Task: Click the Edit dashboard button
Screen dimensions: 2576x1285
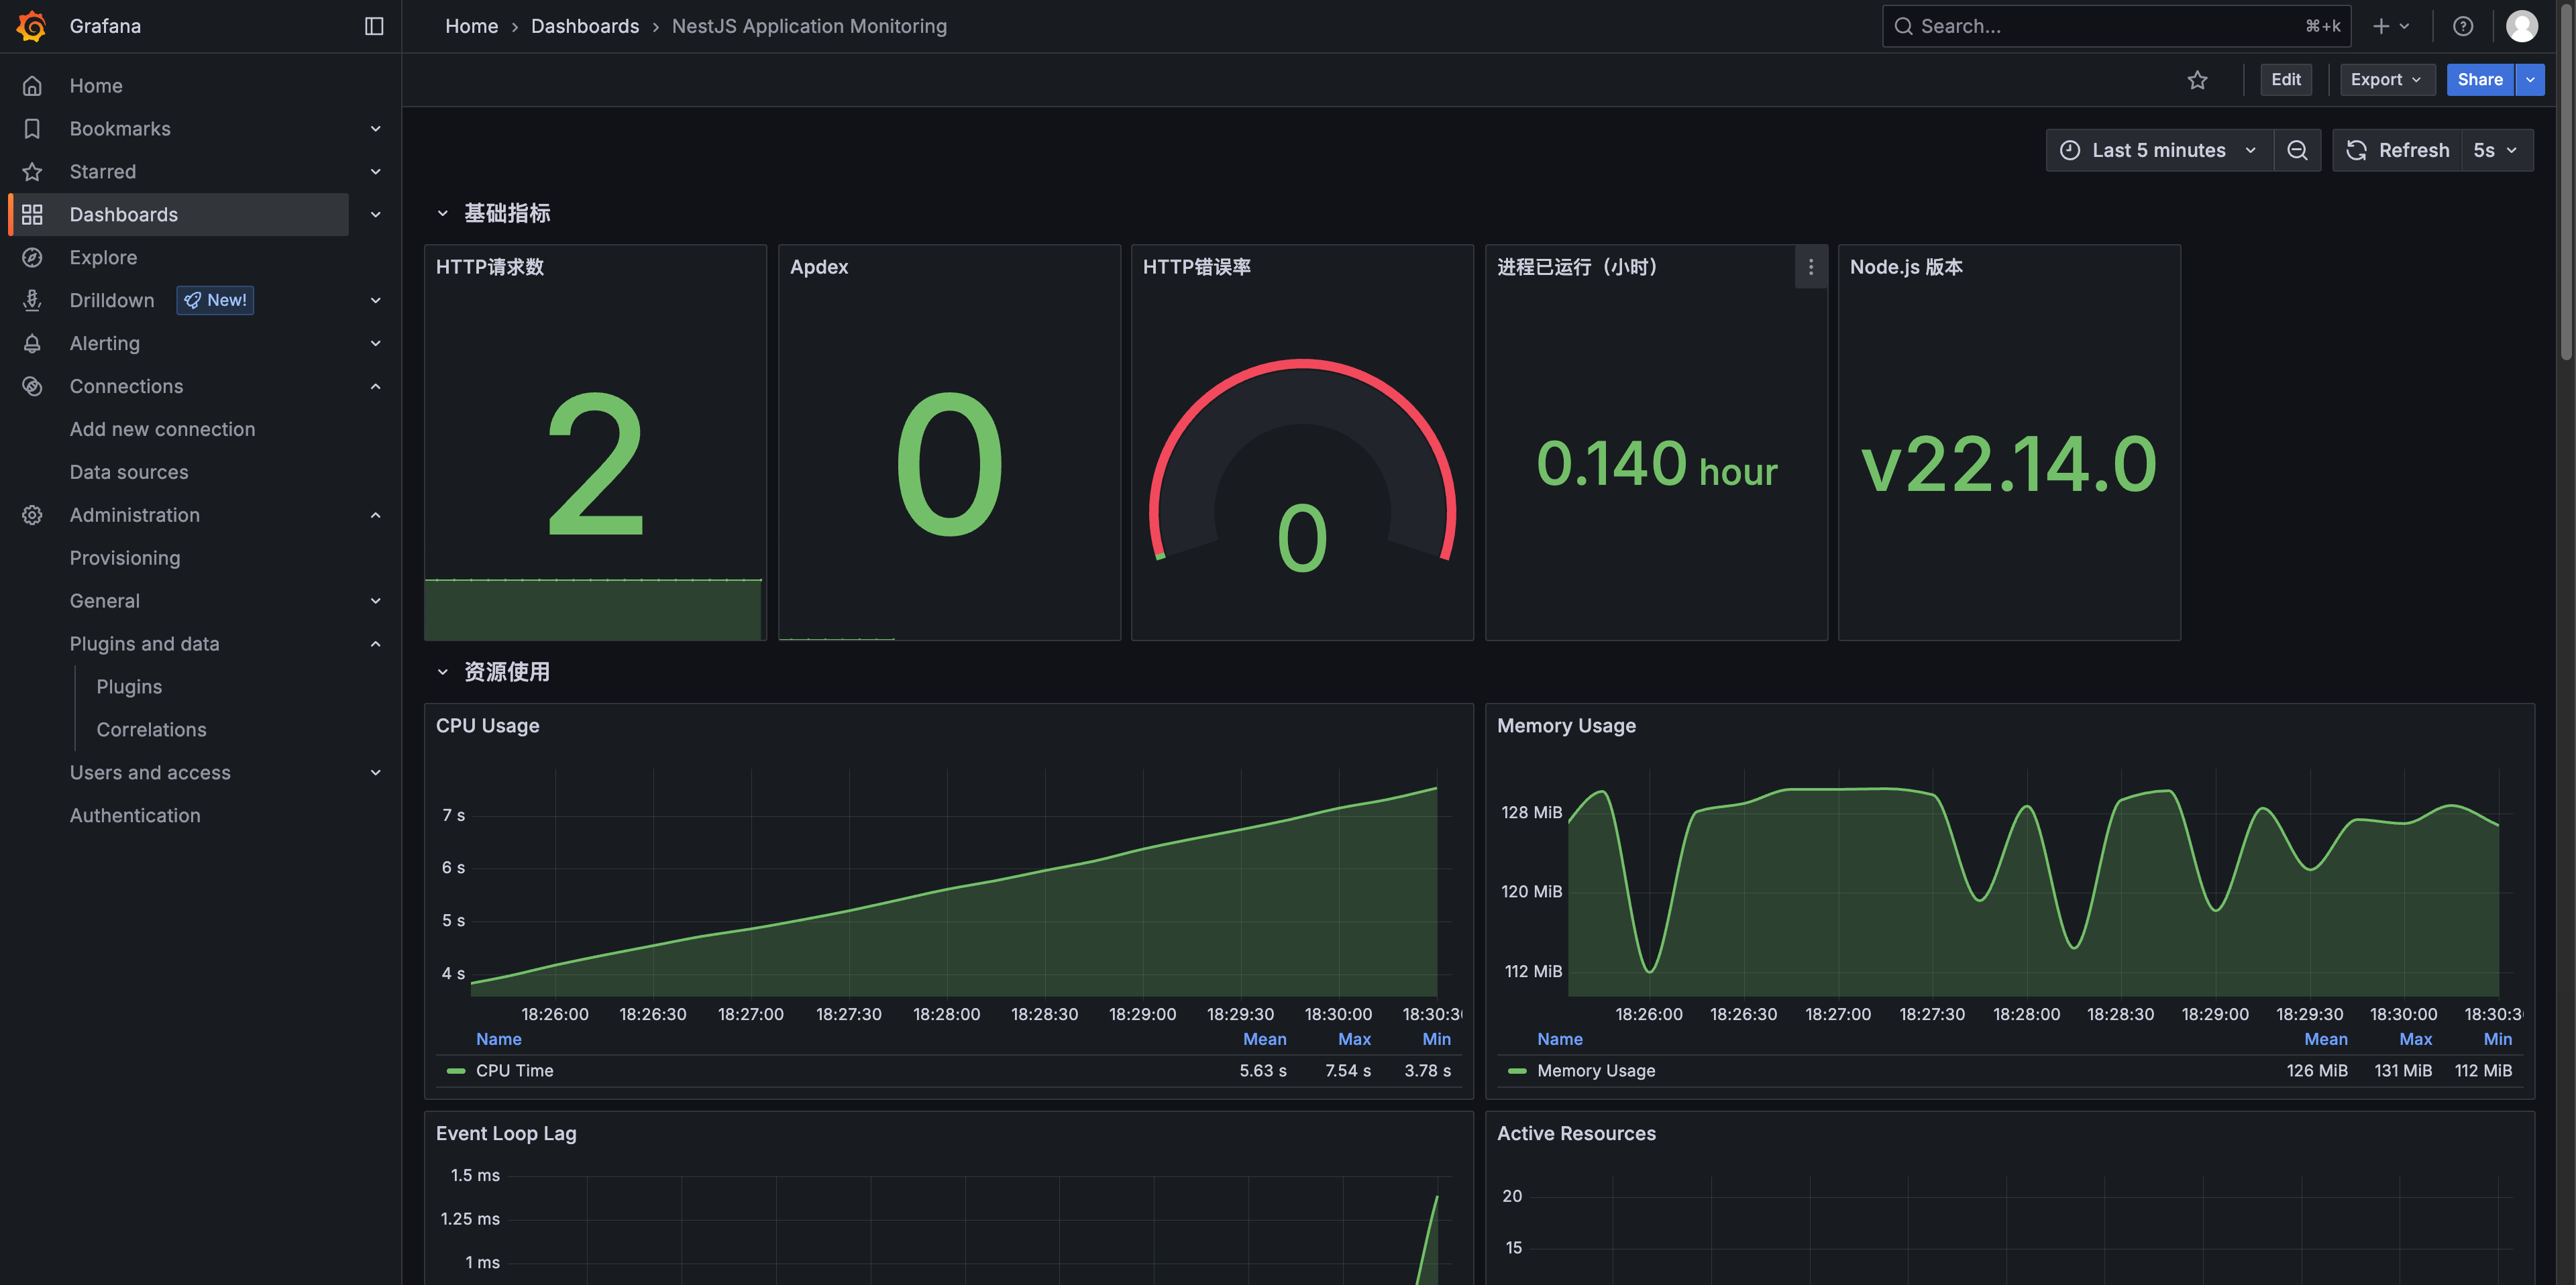Action: [2285, 80]
